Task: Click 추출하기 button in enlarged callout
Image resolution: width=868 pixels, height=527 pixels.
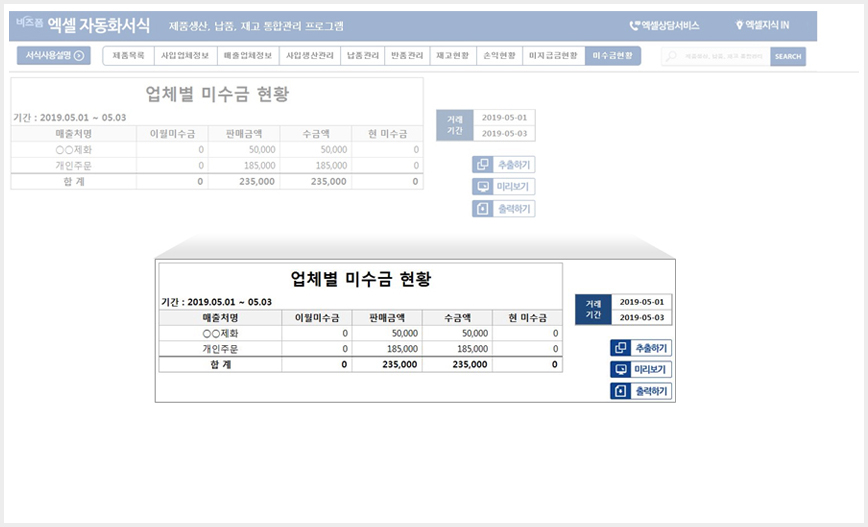Action: tap(641, 348)
